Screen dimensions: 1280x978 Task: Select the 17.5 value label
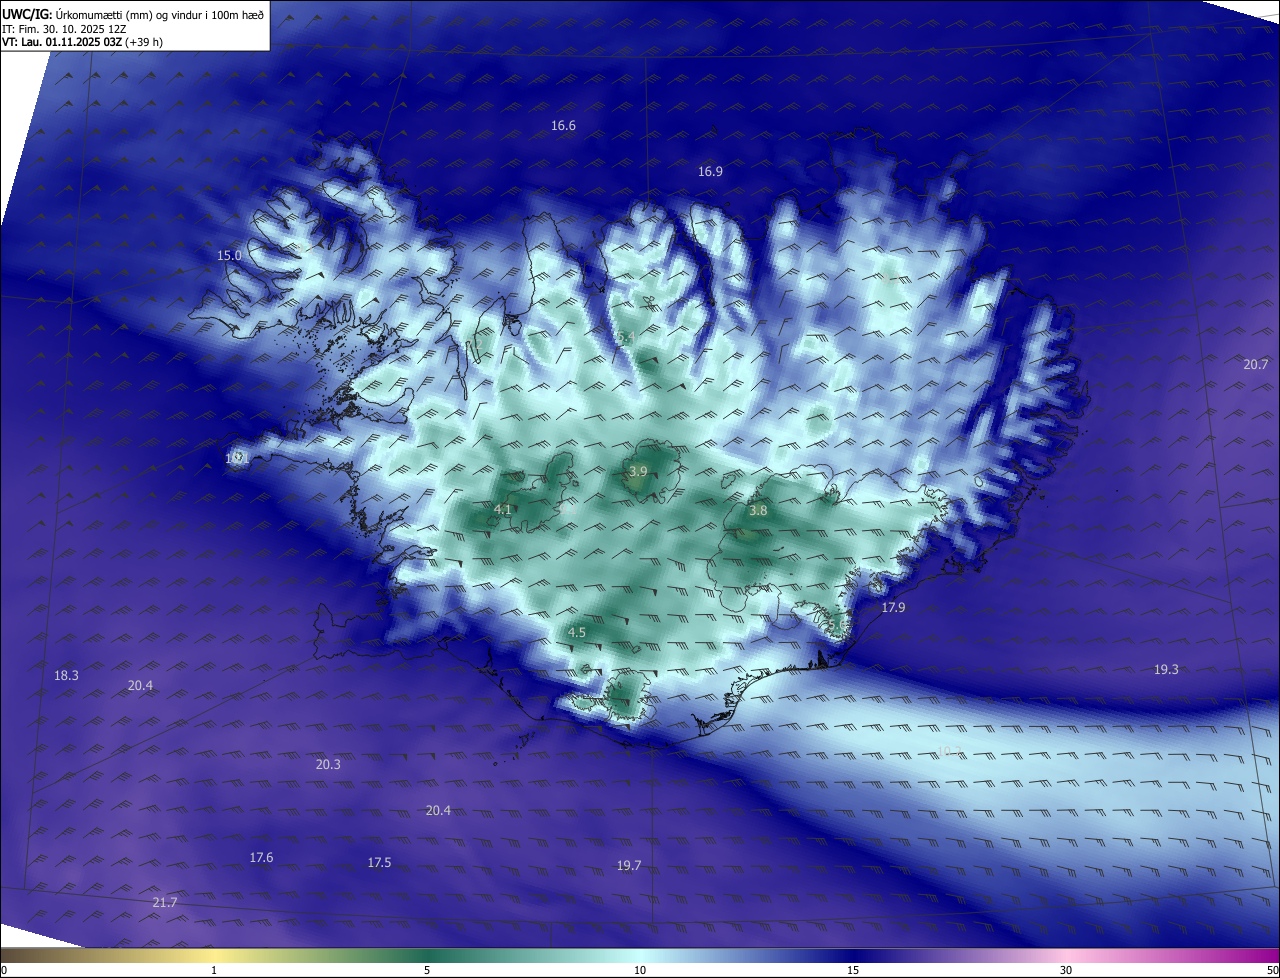click(x=379, y=863)
